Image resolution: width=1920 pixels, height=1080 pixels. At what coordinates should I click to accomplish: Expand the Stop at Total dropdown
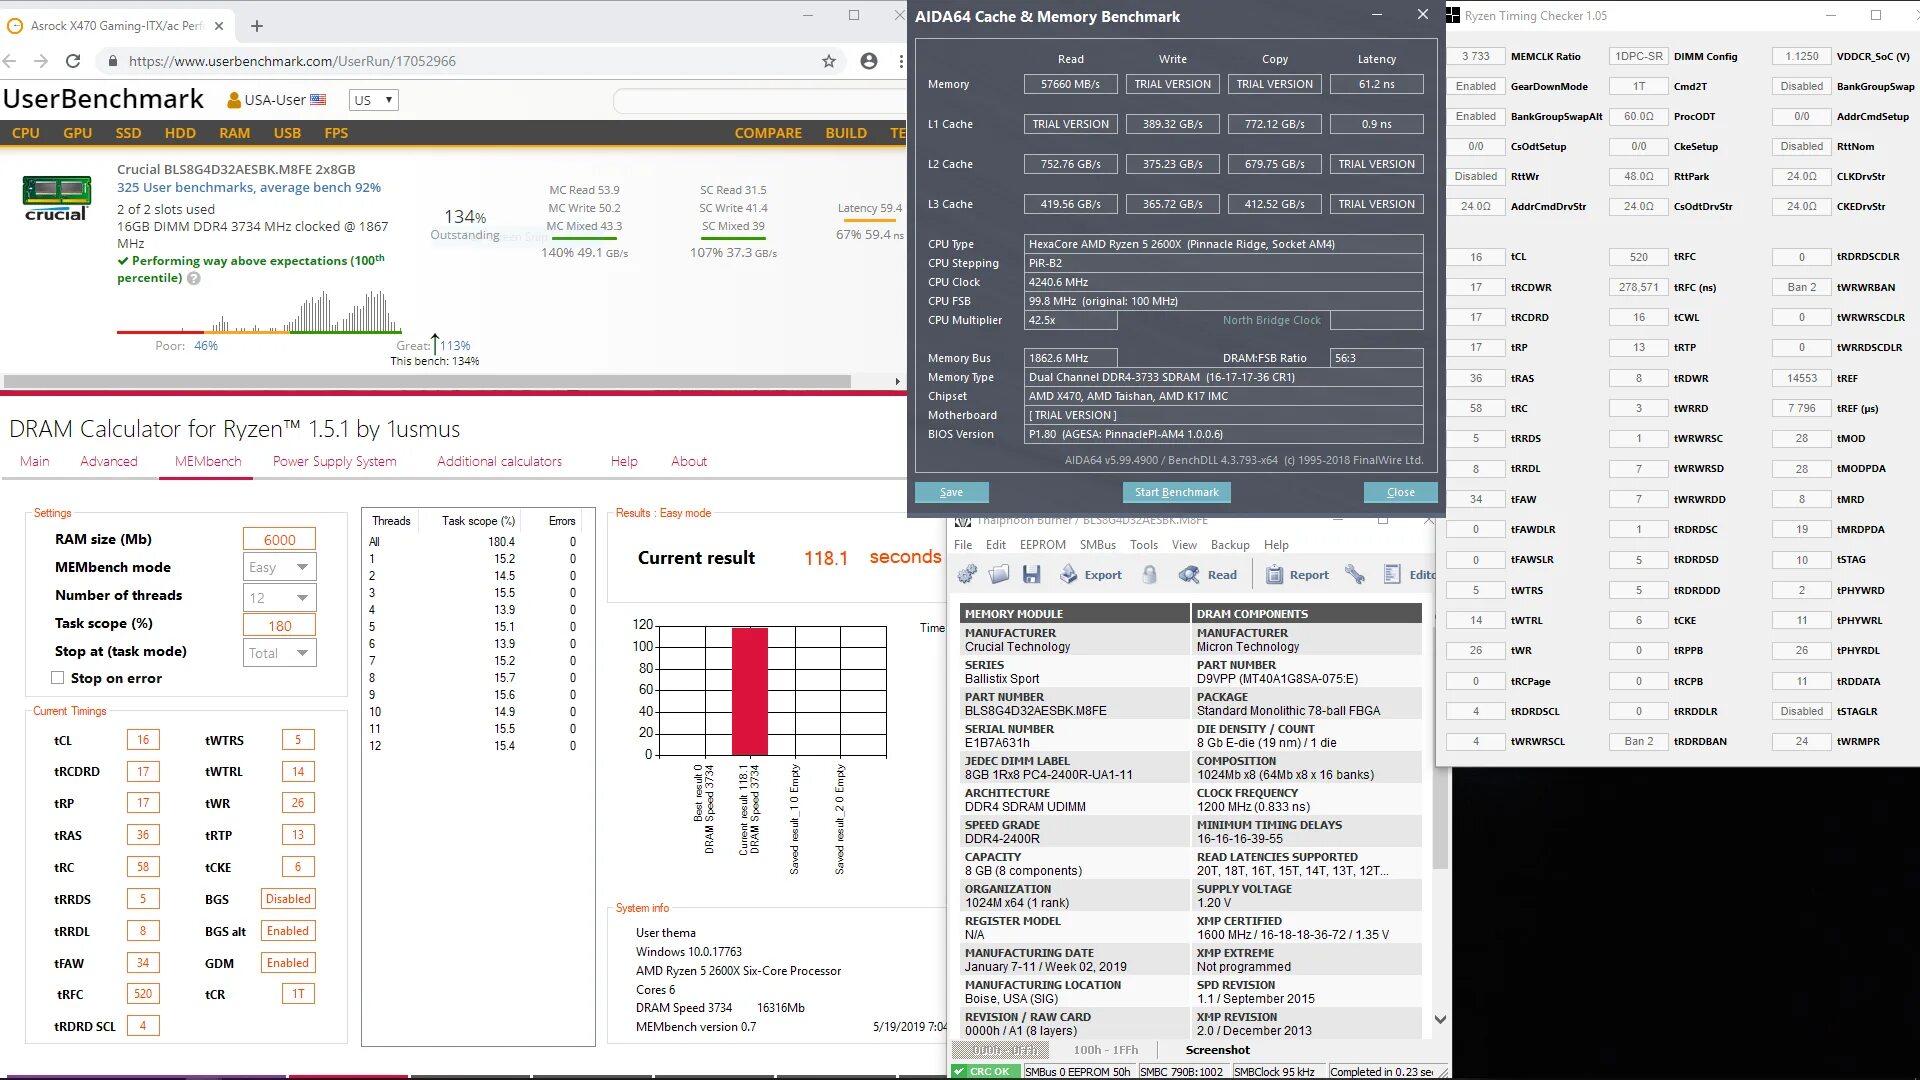279,653
